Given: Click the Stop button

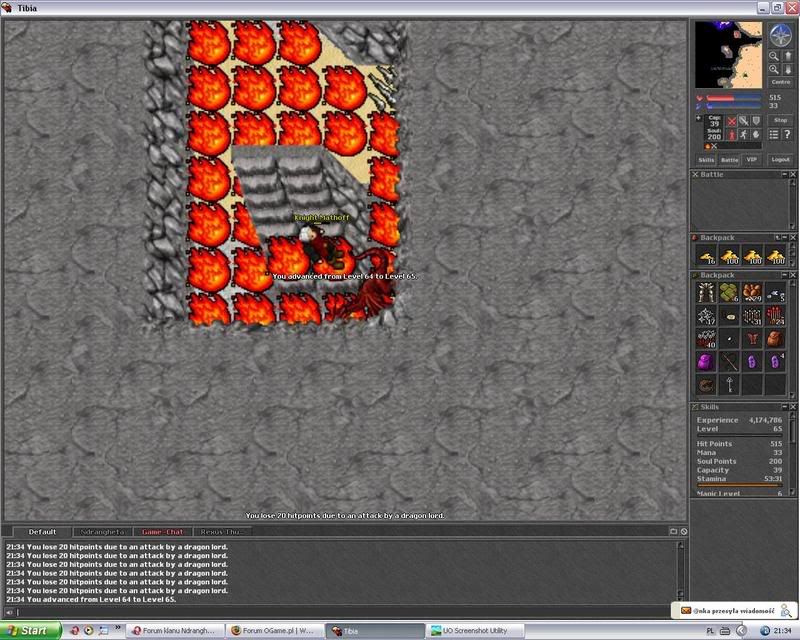Looking at the screenshot, I should [781, 120].
